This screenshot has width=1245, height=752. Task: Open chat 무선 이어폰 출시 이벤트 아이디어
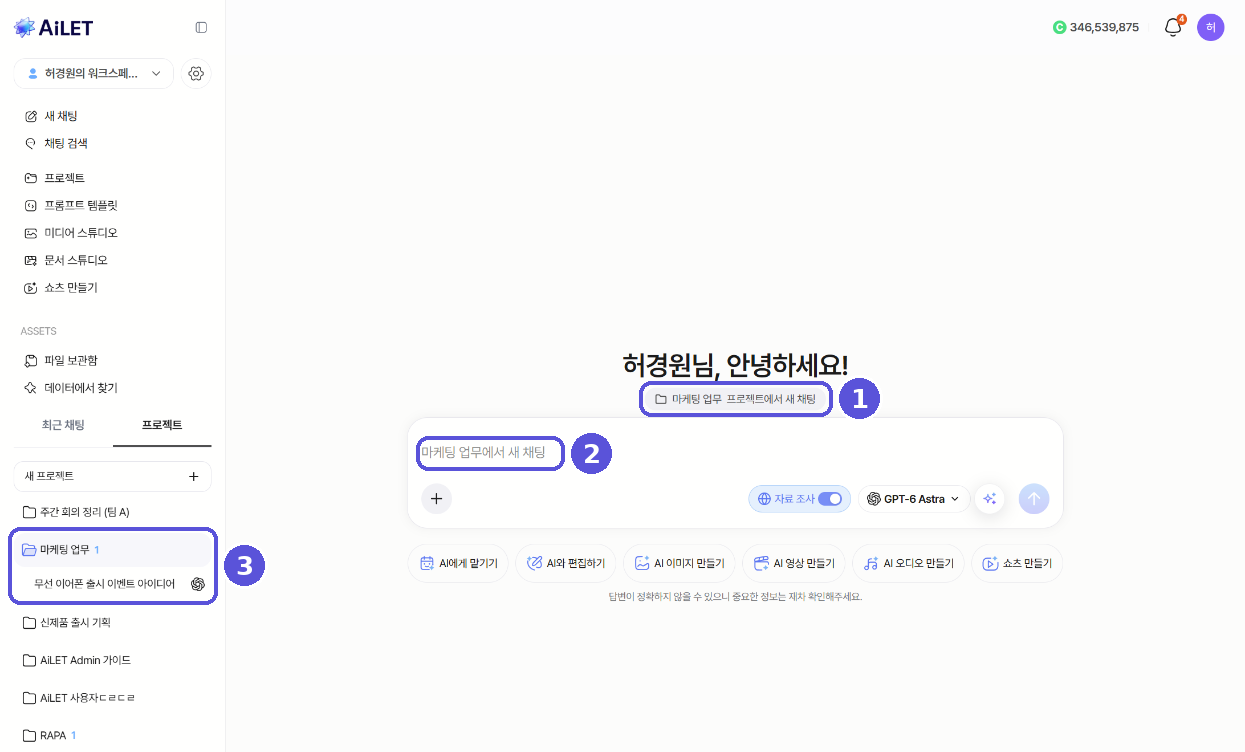click(105, 584)
